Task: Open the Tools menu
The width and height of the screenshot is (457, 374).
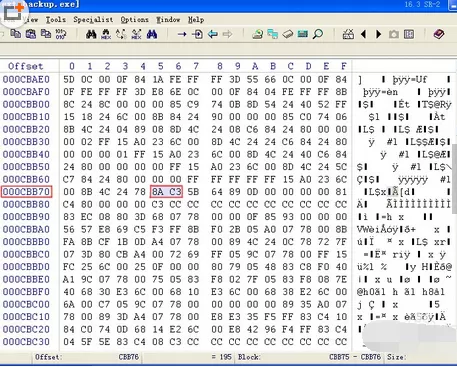Action: click(56, 20)
